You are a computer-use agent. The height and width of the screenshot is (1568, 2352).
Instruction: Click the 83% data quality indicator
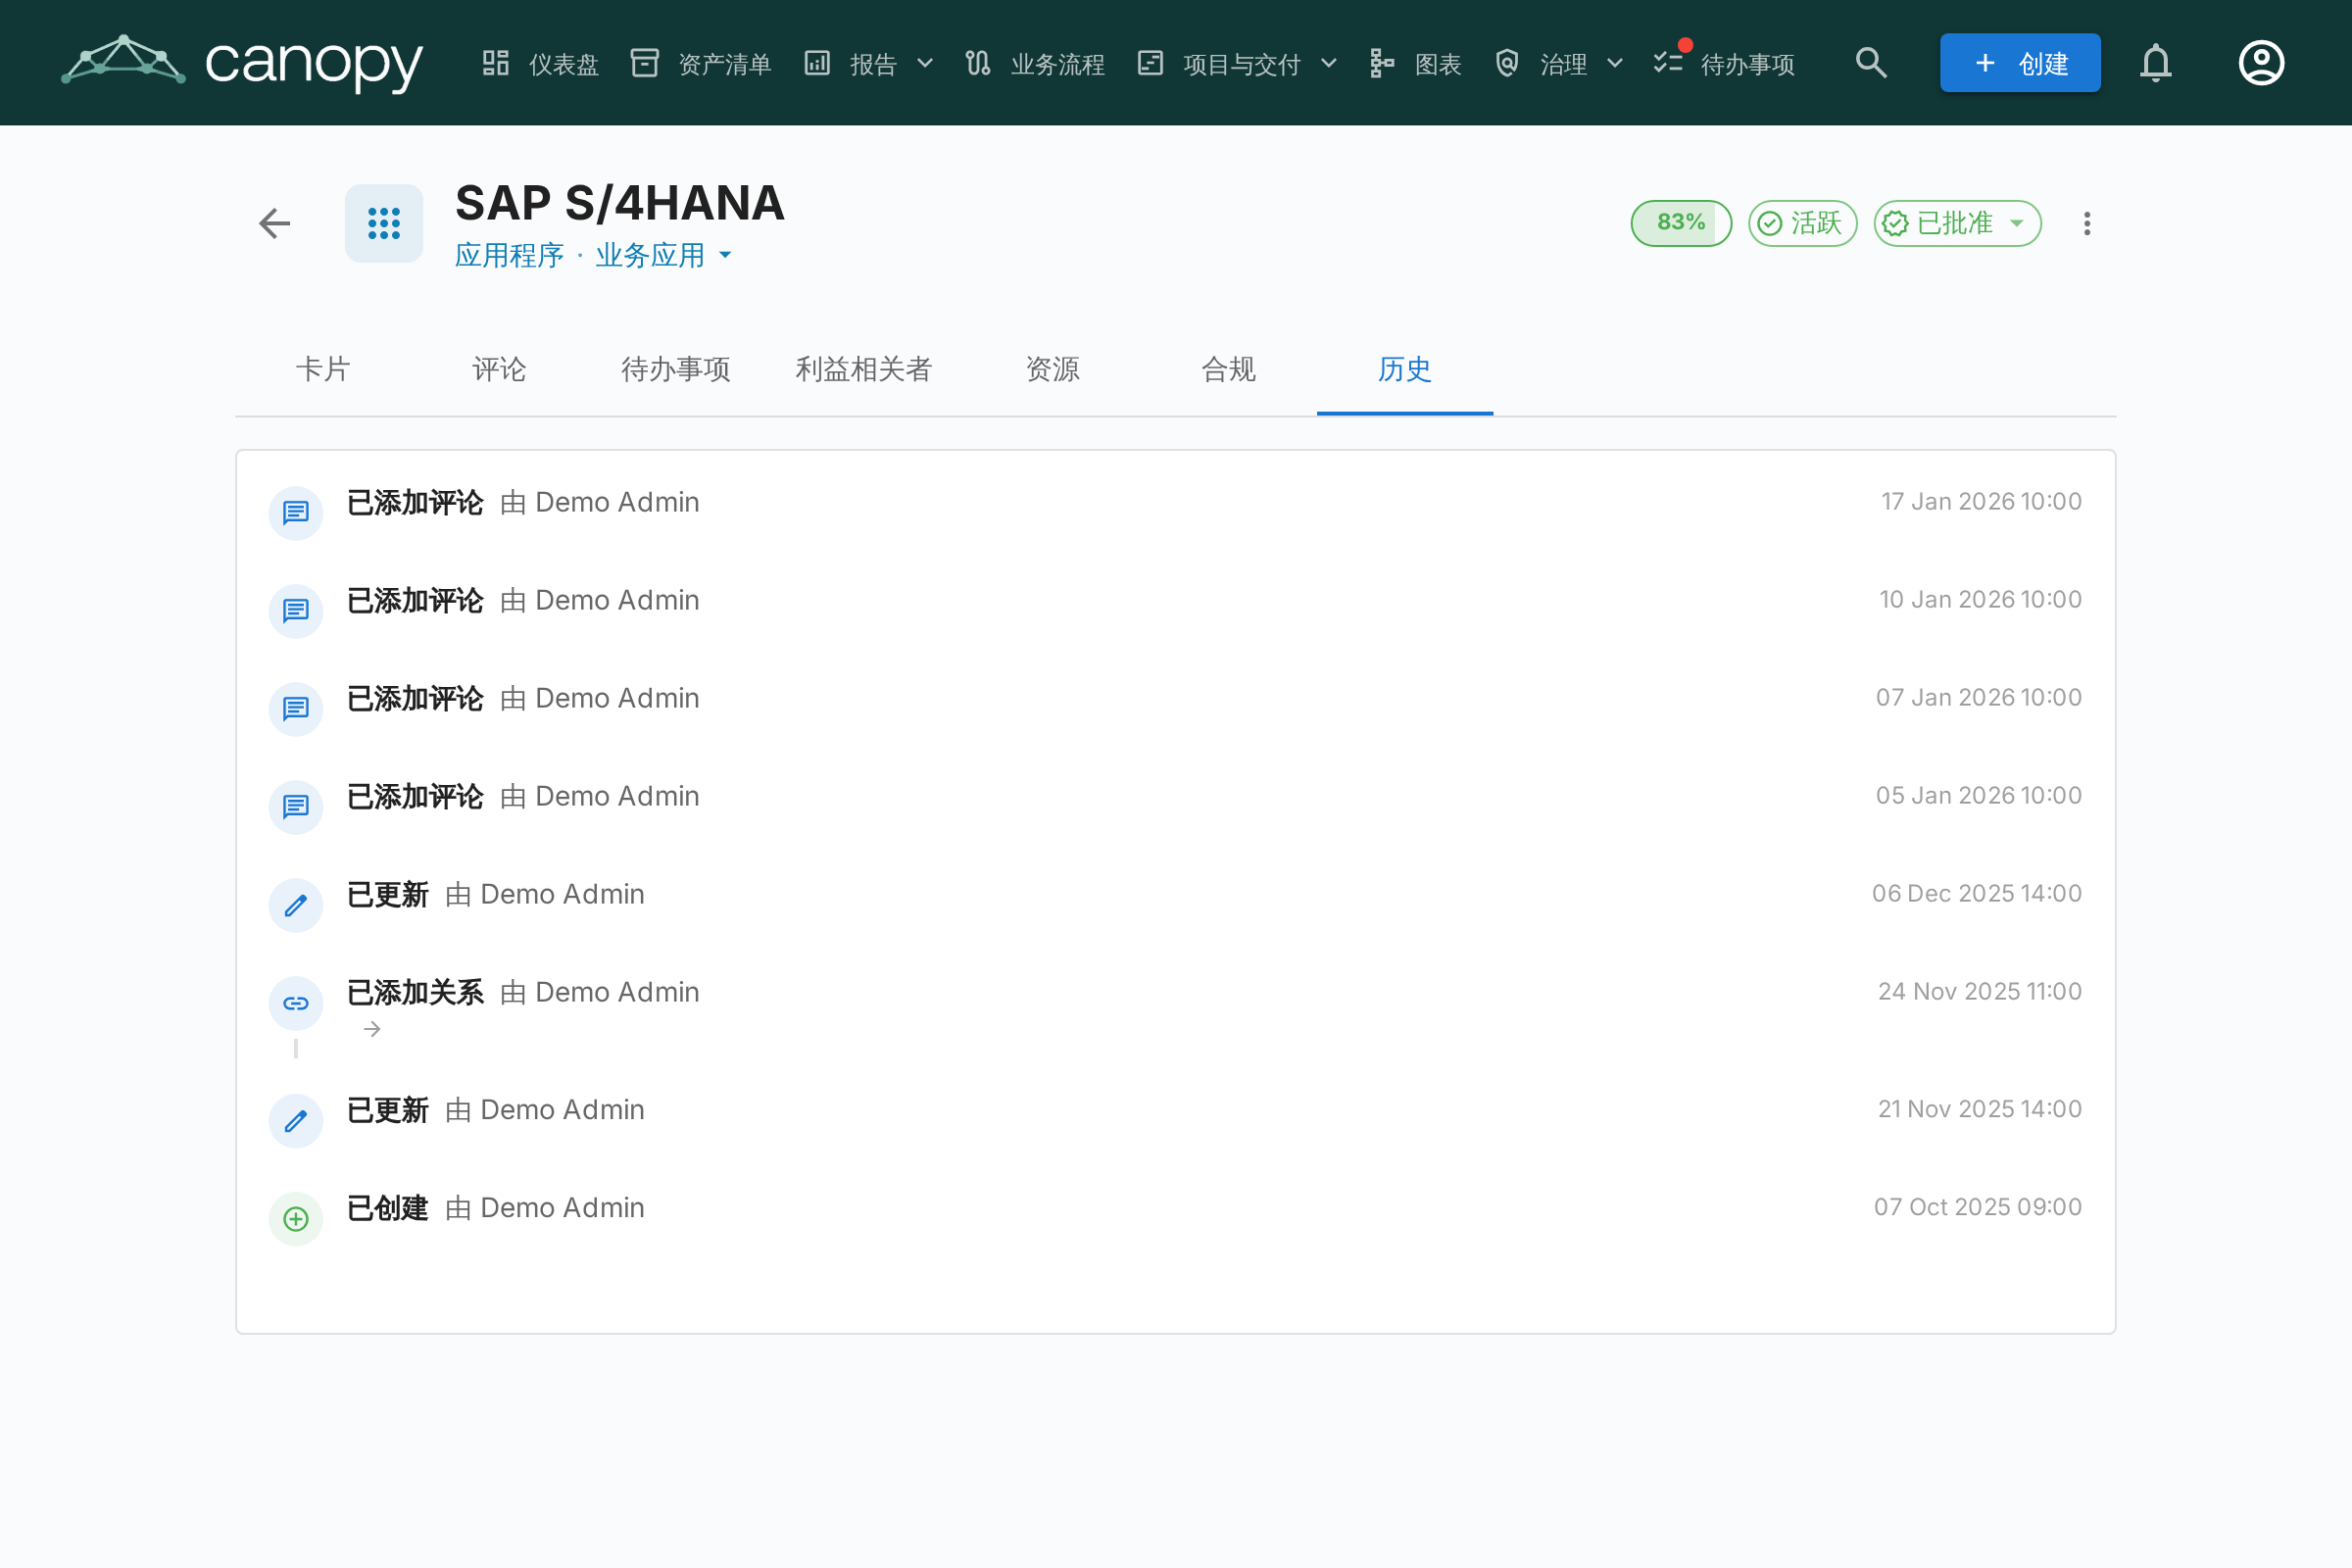1681,223
